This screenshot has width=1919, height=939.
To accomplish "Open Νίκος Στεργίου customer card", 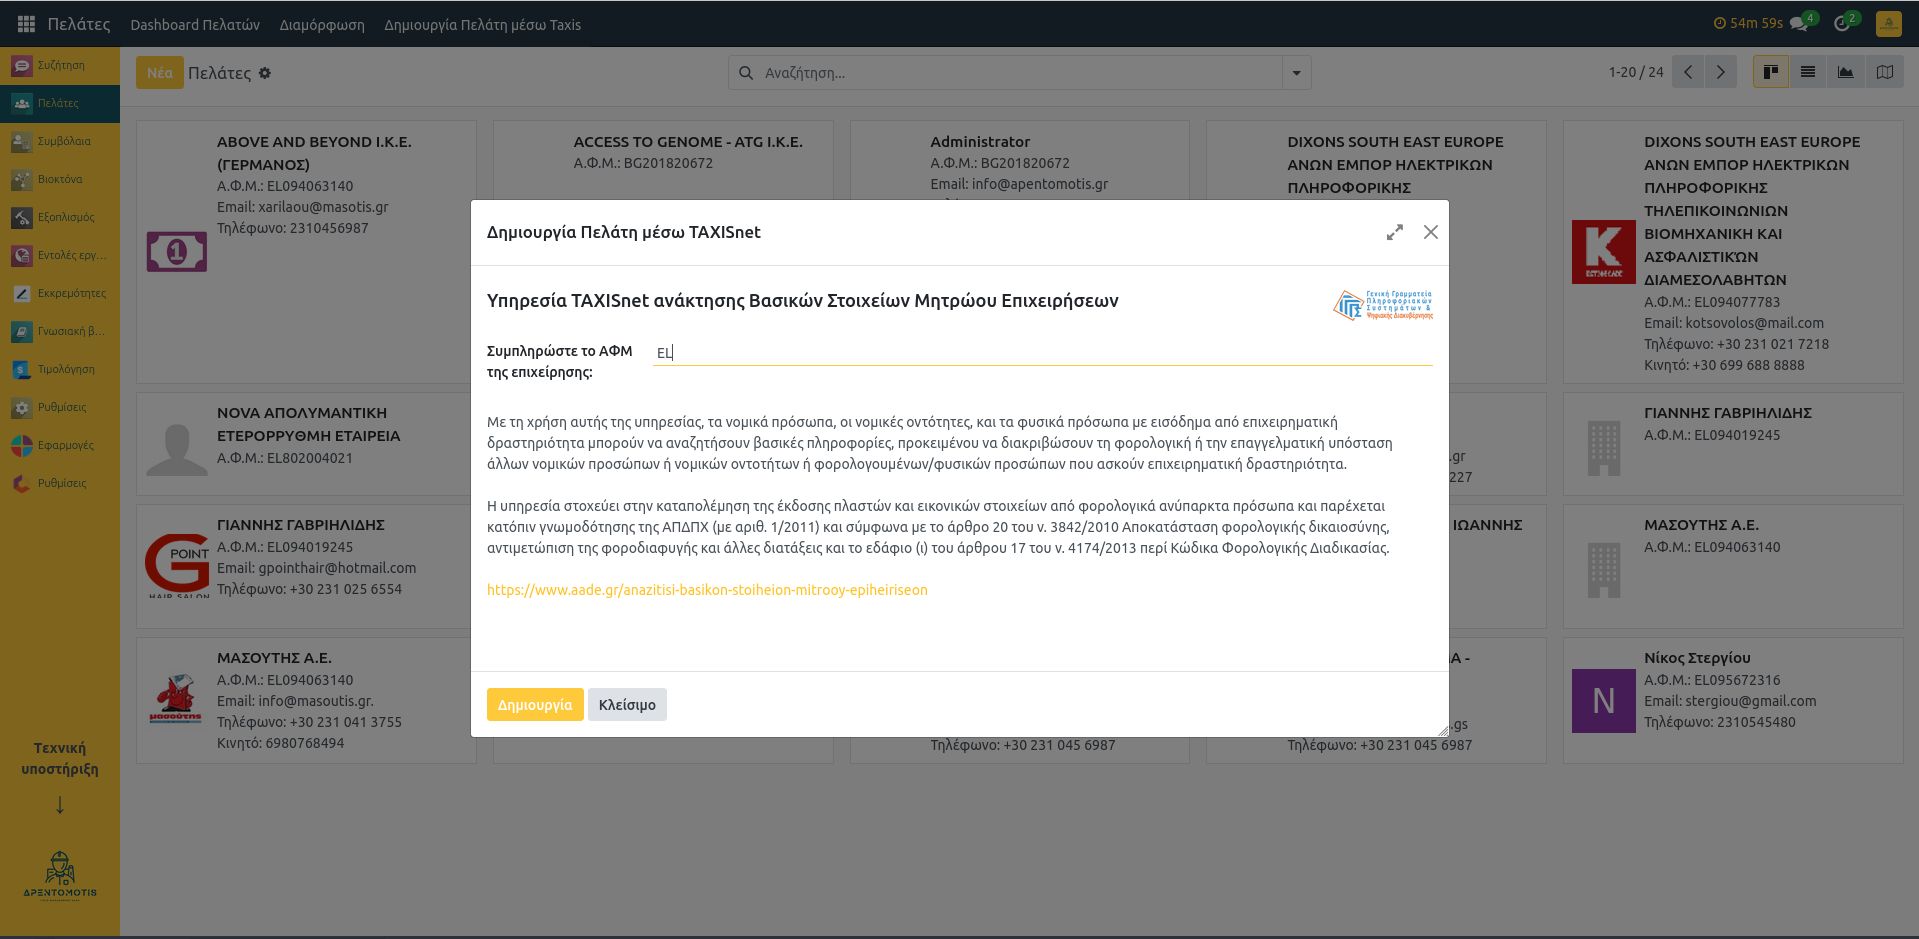I will (1733, 701).
